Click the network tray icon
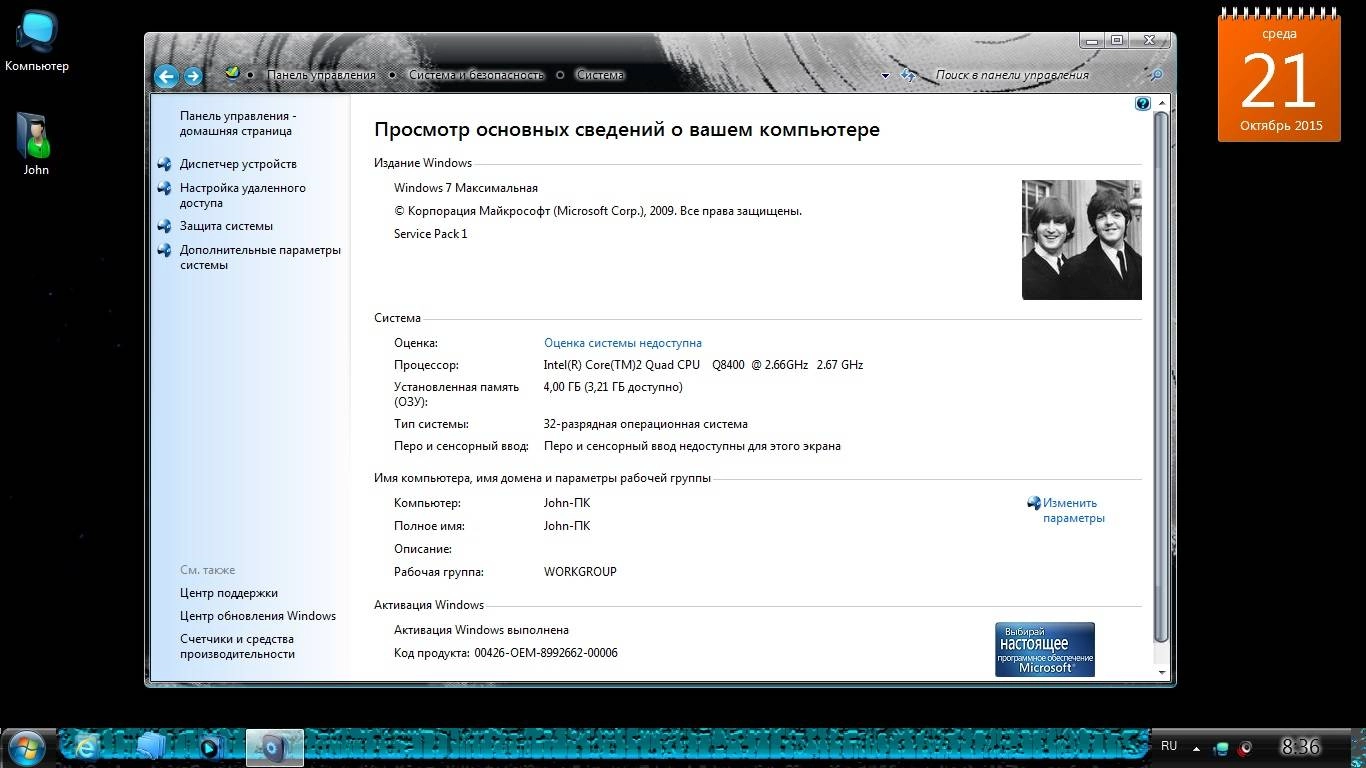1366x768 pixels. pyautogui.click(x=1222, y=747)
